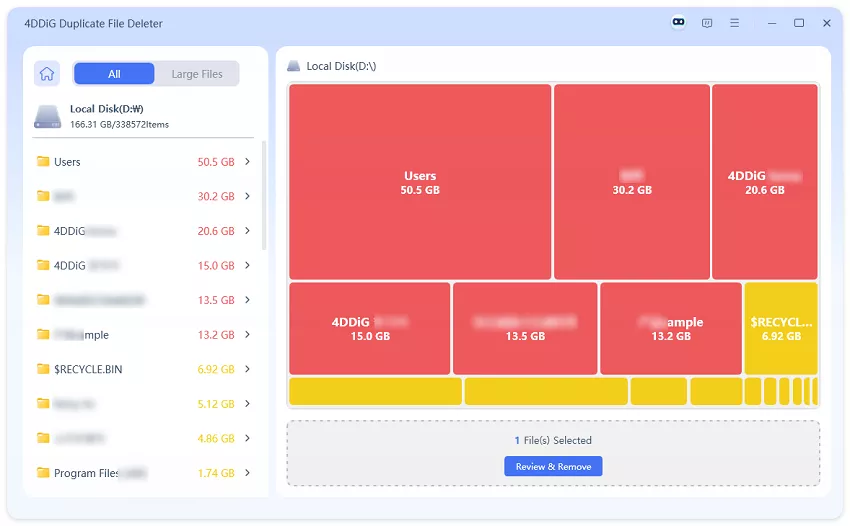Click the folder icon beside 13.2 GB row
The width and height of the screenshot is (850, 526).
(x=43, y=334)
